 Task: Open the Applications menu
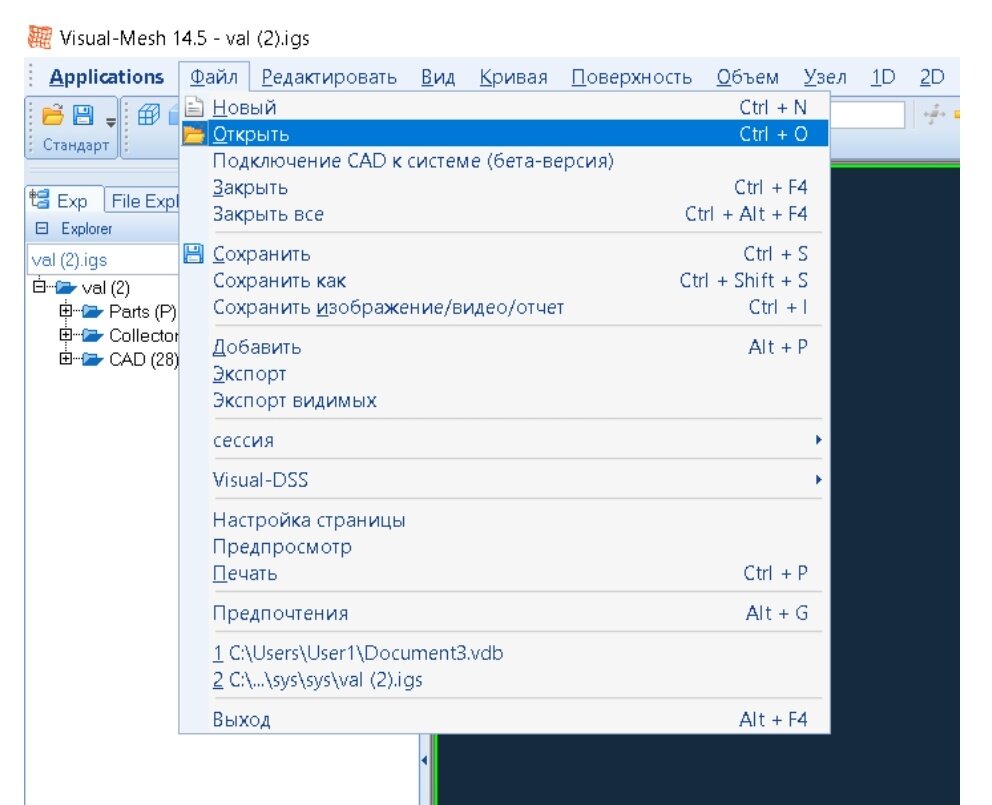(106, 77)
